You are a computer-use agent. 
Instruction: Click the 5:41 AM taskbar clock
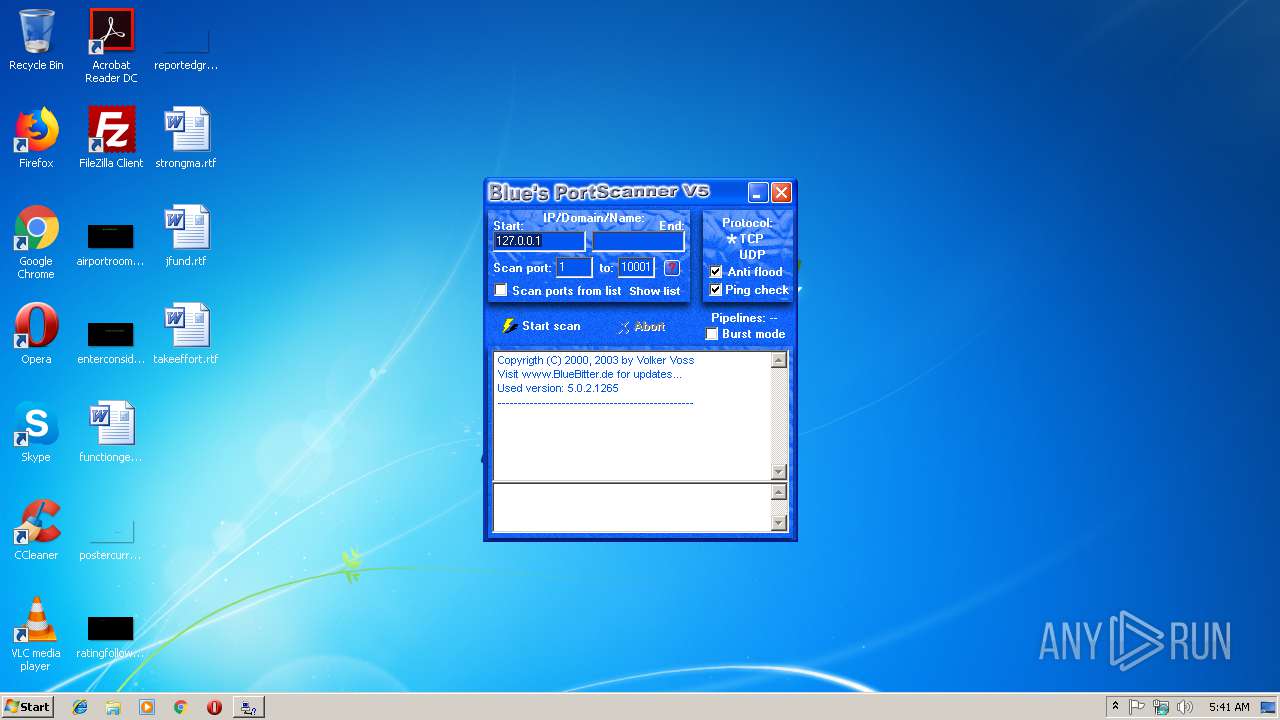pyautogui.click(x=1229, y=707)
